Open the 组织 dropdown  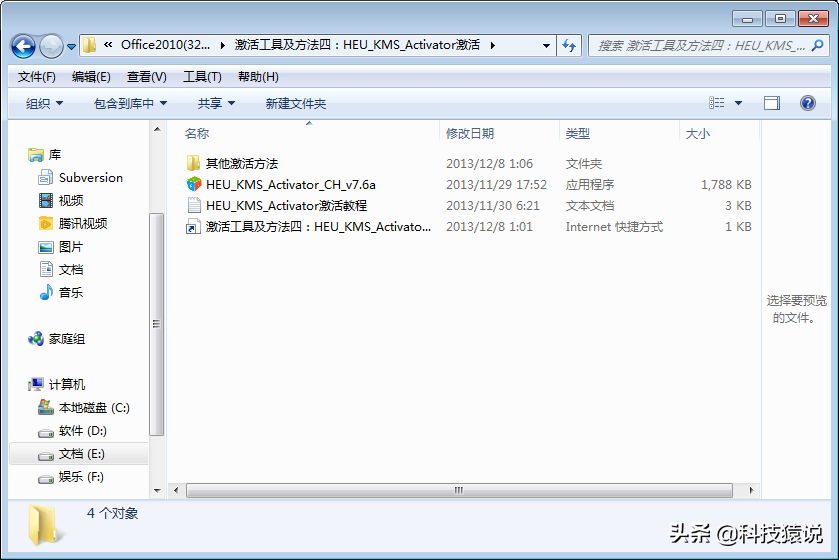tap(44, 103)
